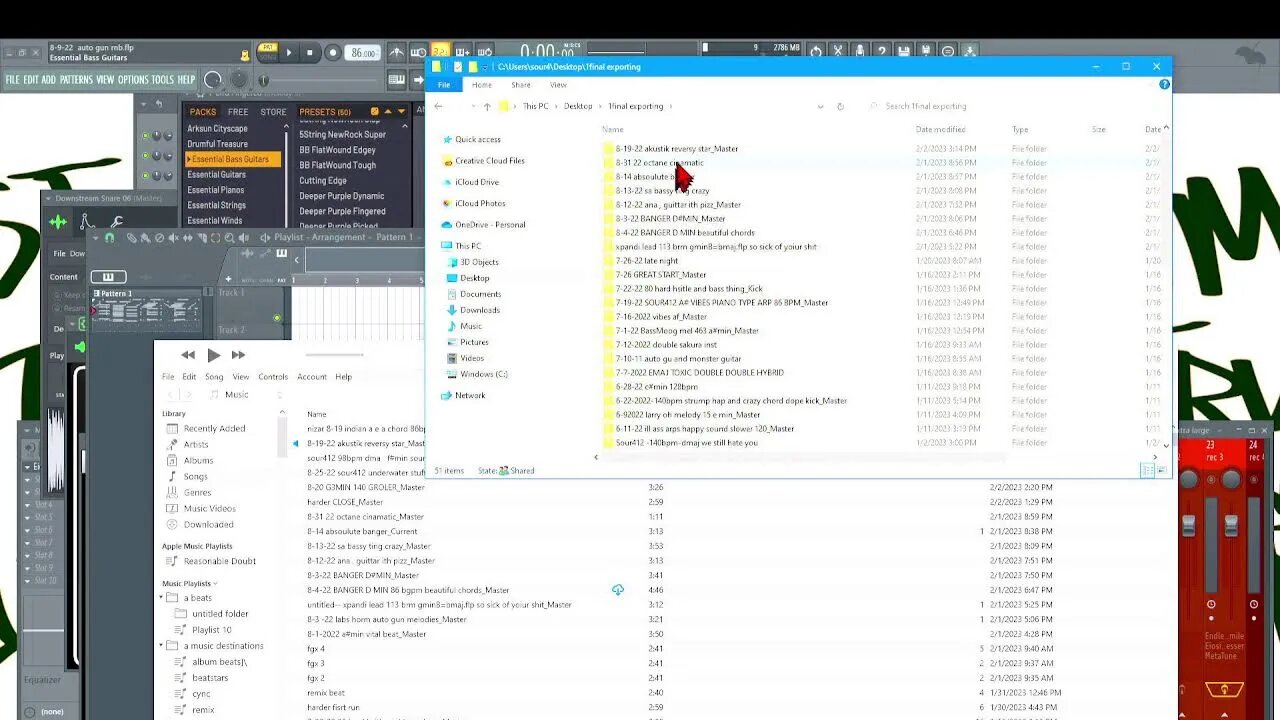Open the FL Studio TOOLS menu
1280x720 pixels.
tap(163, 80)
